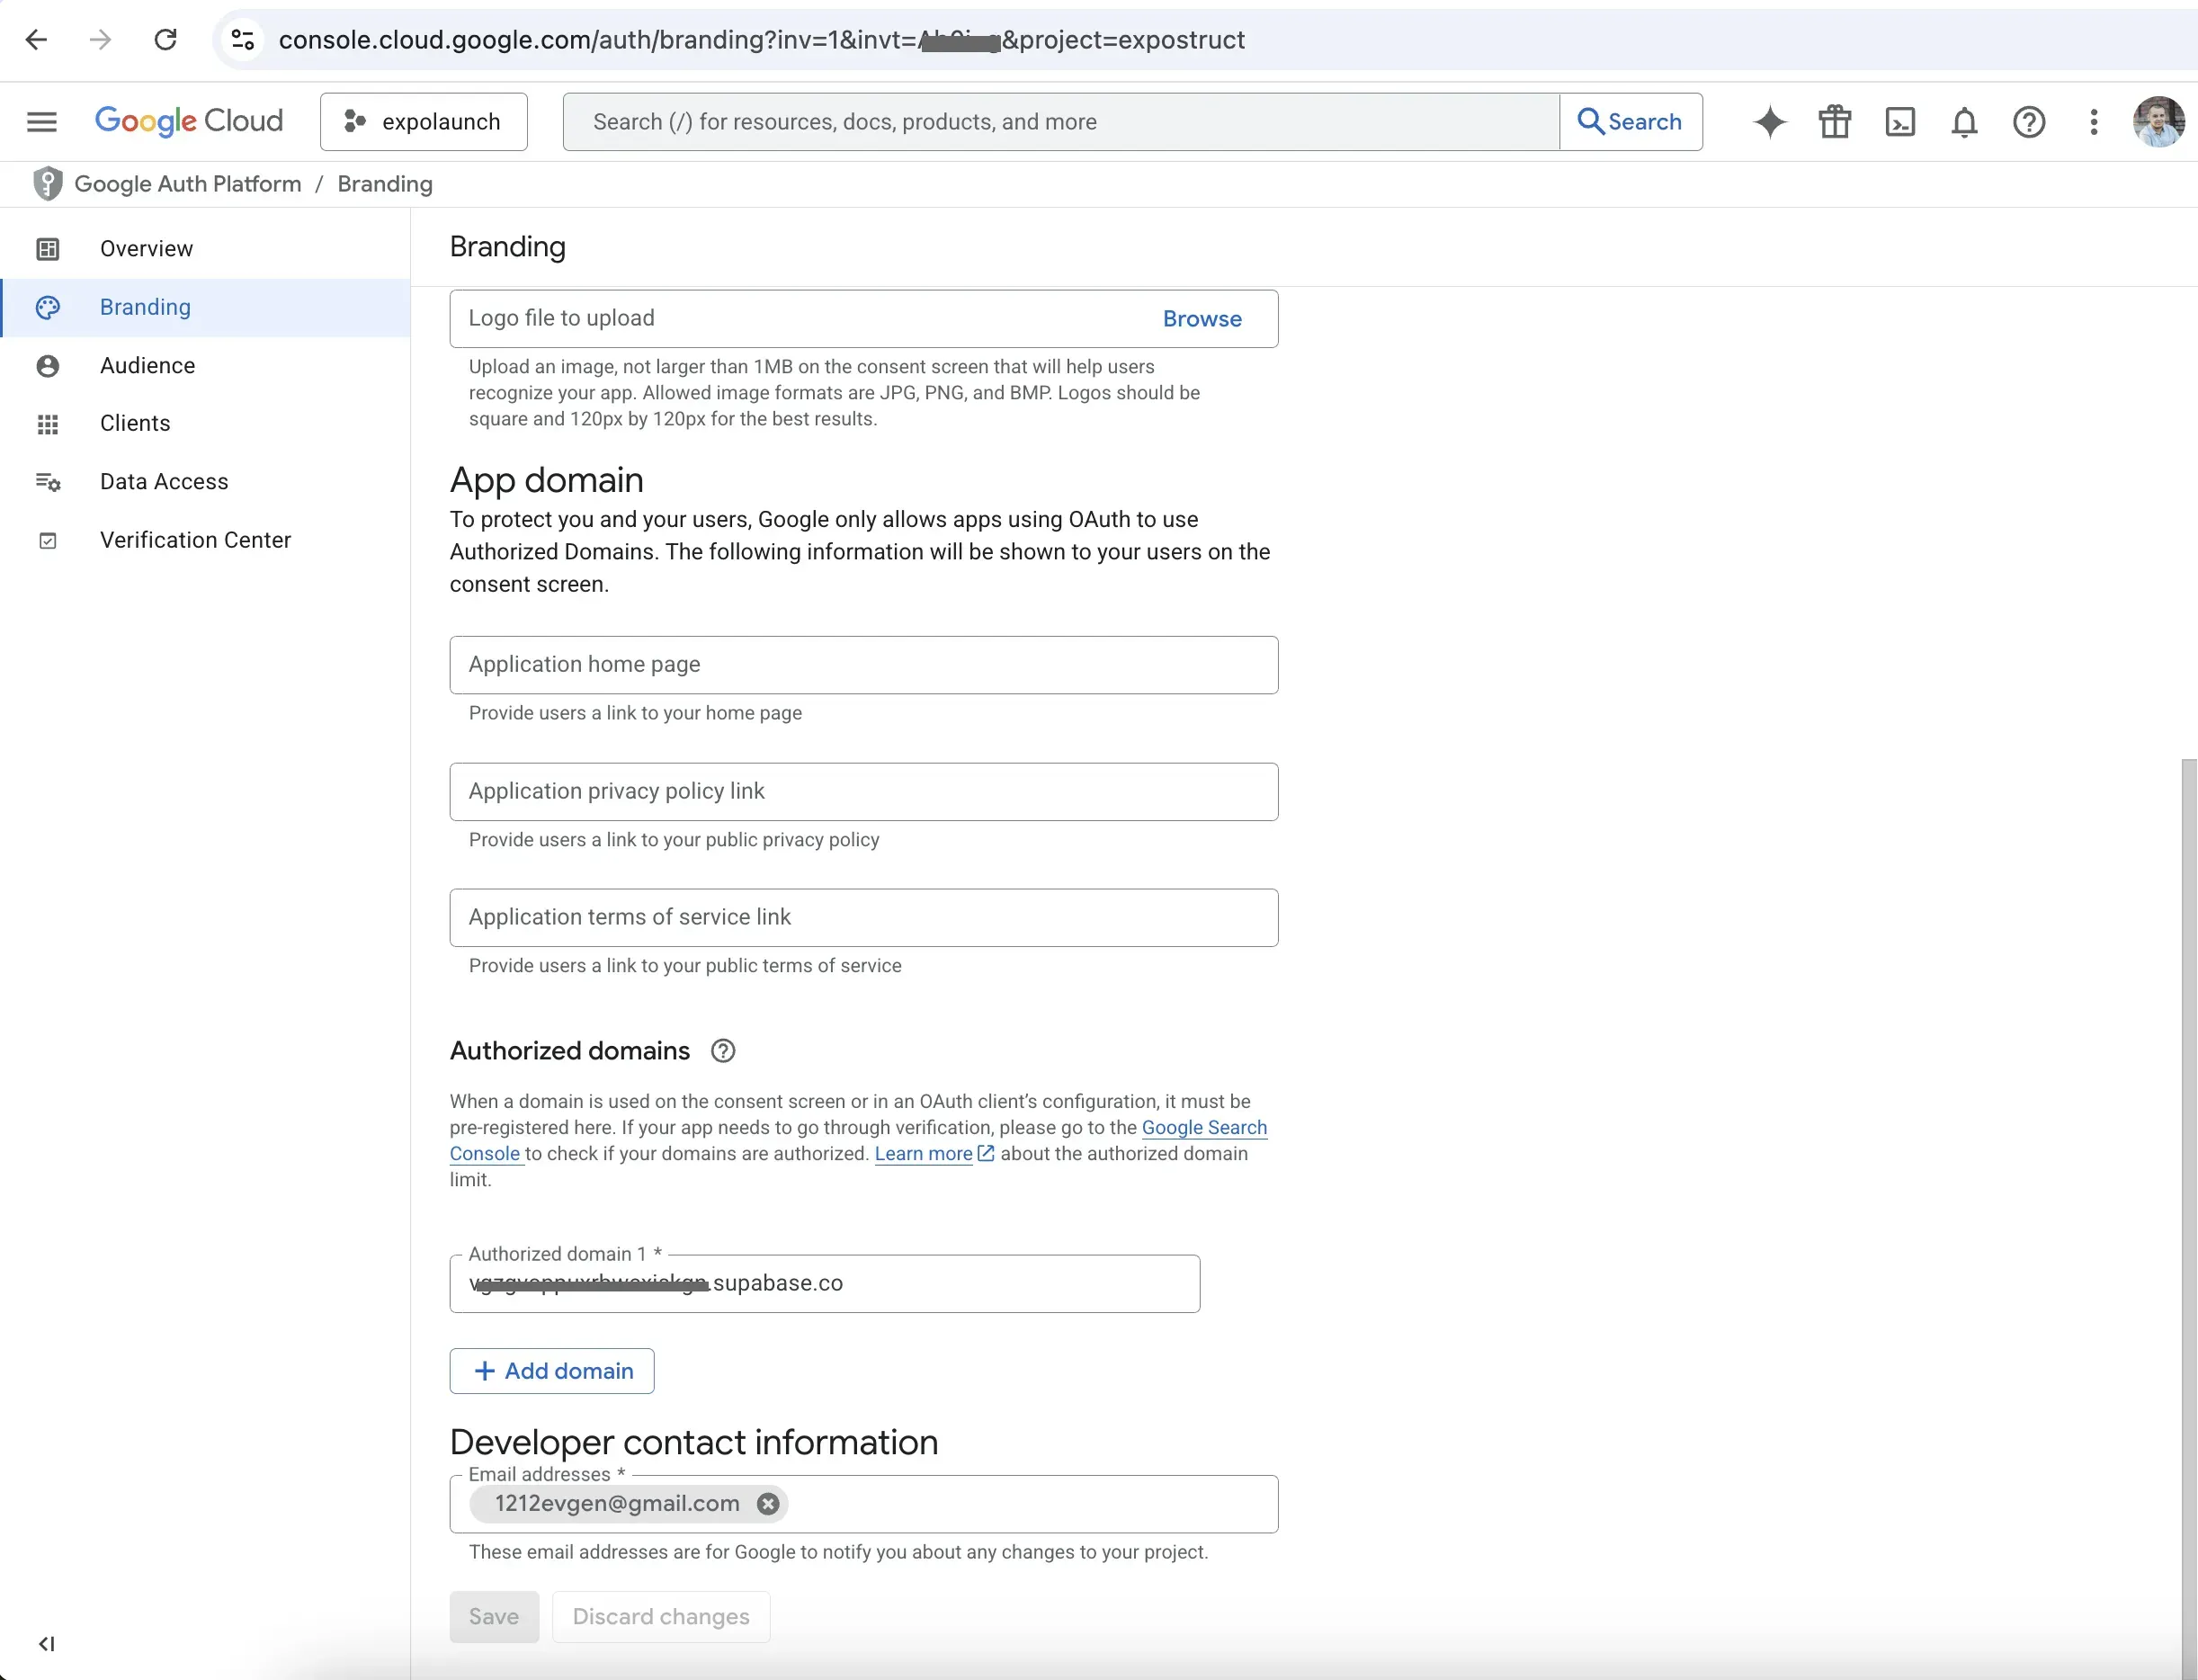Focus the resource search field
2198x1680 pixels.
[1061, 122]
